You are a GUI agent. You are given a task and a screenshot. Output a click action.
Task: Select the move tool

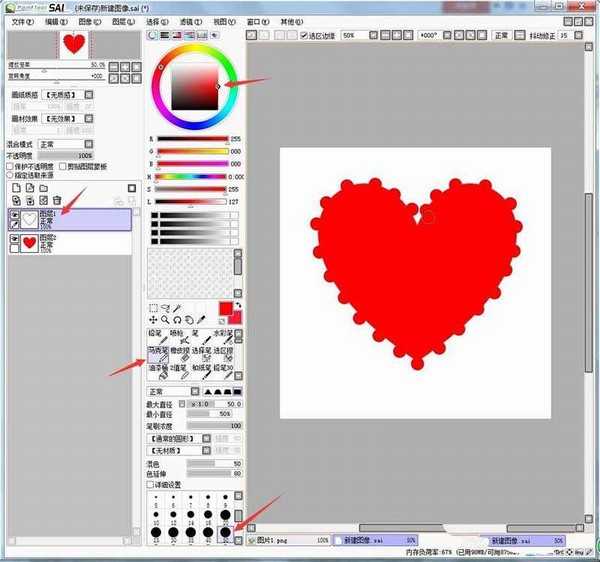coord(153,320)
